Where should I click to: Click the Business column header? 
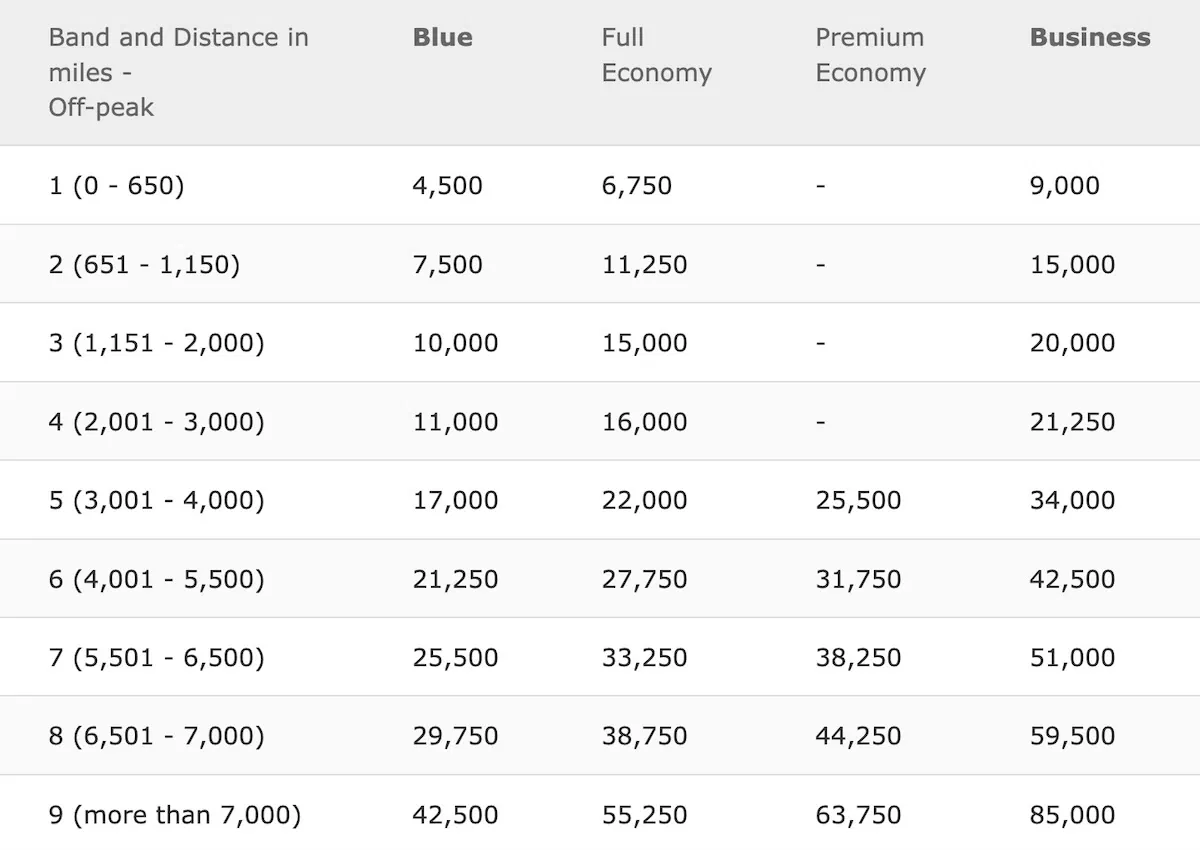pos(1090,38)
